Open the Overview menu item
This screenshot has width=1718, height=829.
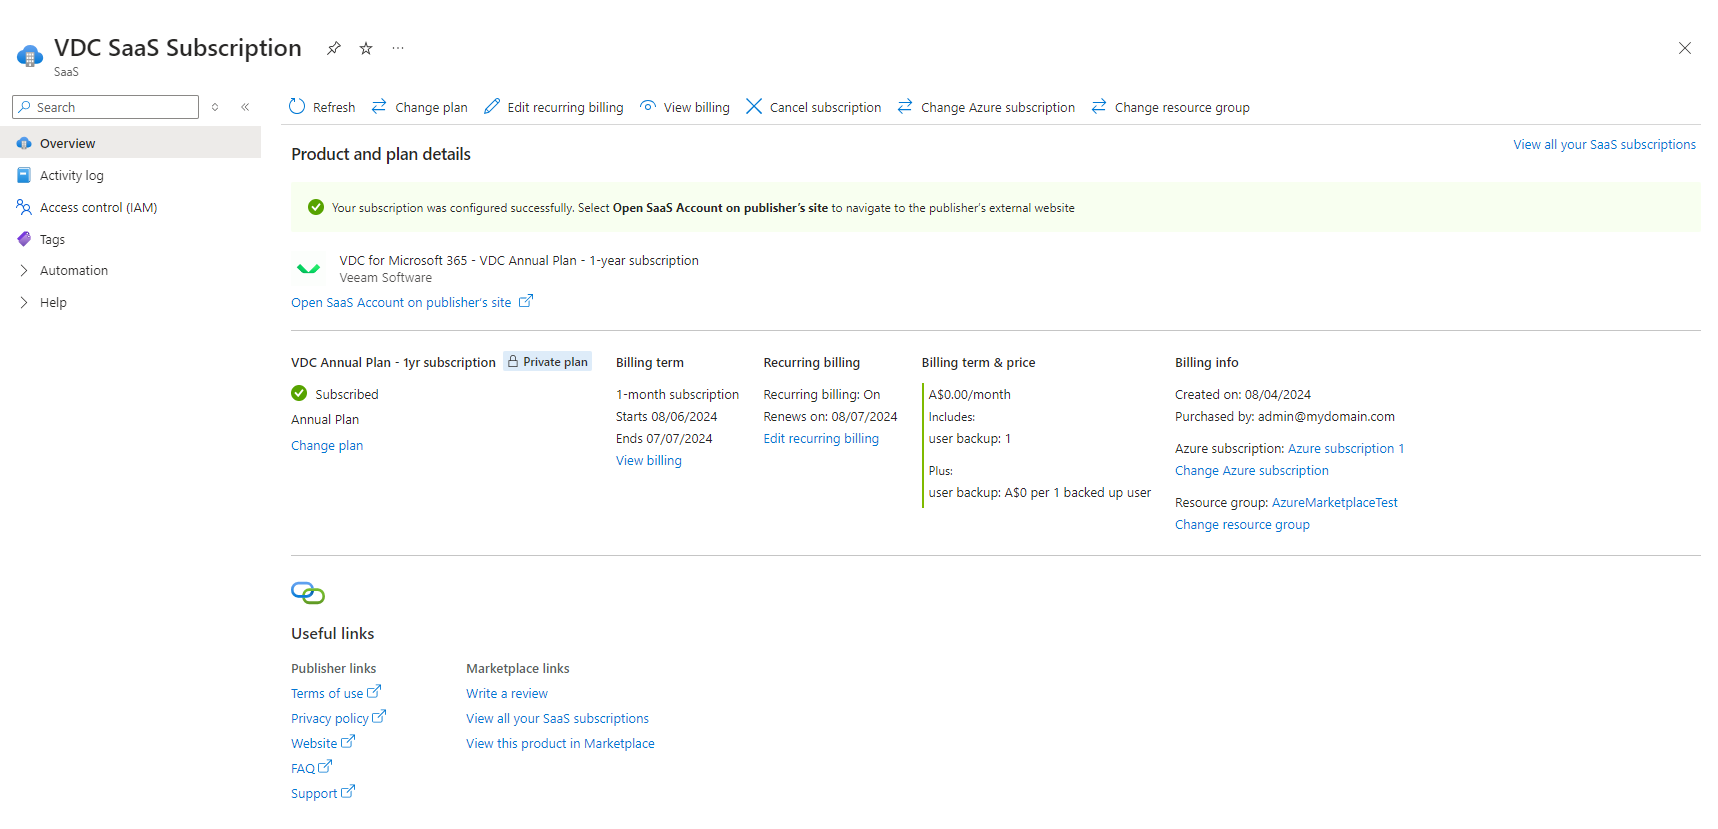click(130, 143)
